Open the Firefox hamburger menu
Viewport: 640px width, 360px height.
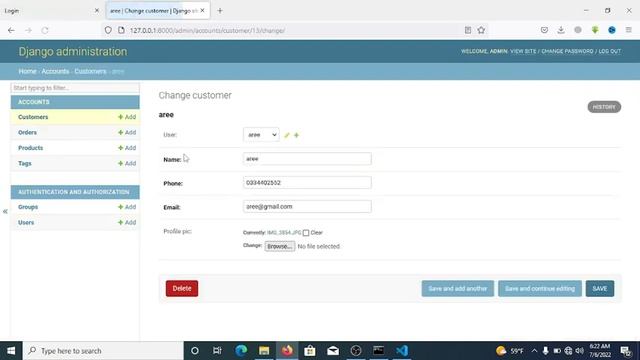click(x=629, y=30)
